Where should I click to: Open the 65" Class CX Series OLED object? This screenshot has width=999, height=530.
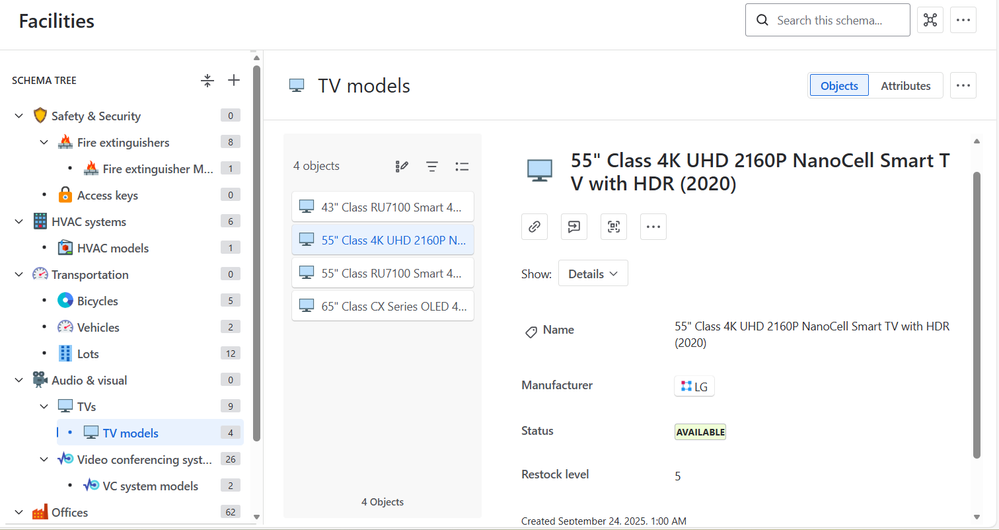[x=383, y=306]
